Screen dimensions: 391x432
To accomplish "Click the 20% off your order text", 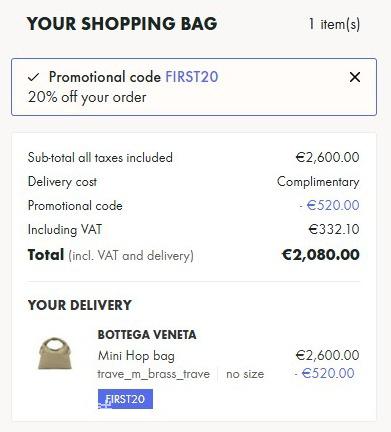I will pyautogui.click(x=87, y=97).
